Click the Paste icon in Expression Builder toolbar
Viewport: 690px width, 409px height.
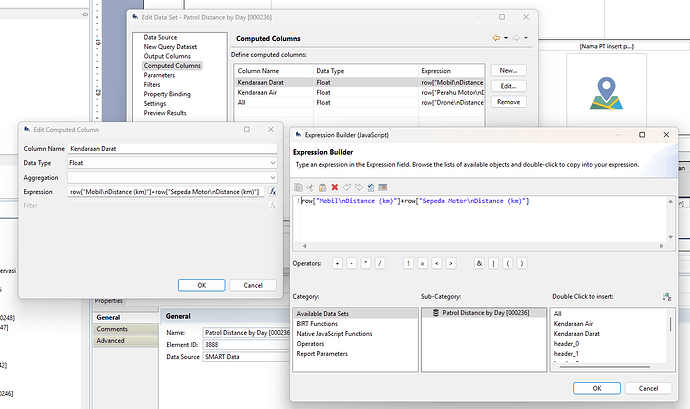click(x=322, y=187)
